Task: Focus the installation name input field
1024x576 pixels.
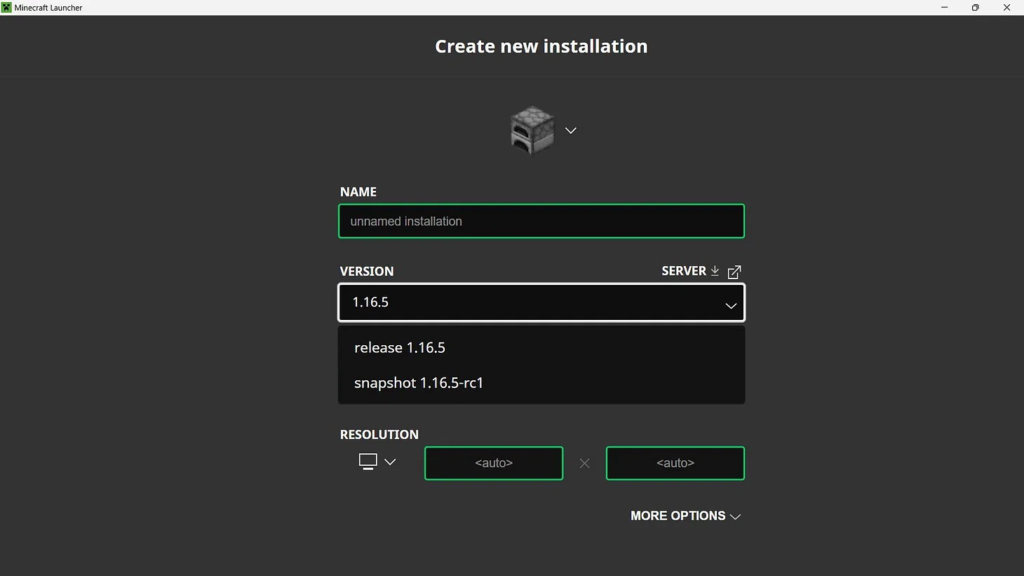Action: click(541, 221)
